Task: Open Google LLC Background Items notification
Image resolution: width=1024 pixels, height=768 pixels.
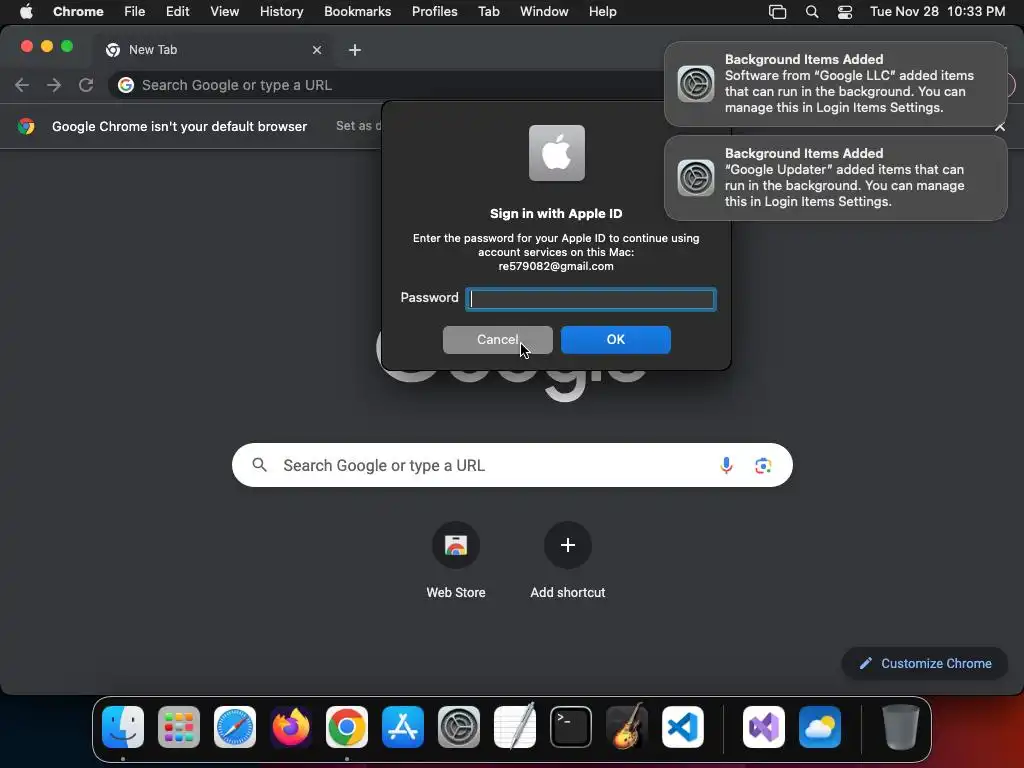Action: pyautogui.click(x=835, y=84)
